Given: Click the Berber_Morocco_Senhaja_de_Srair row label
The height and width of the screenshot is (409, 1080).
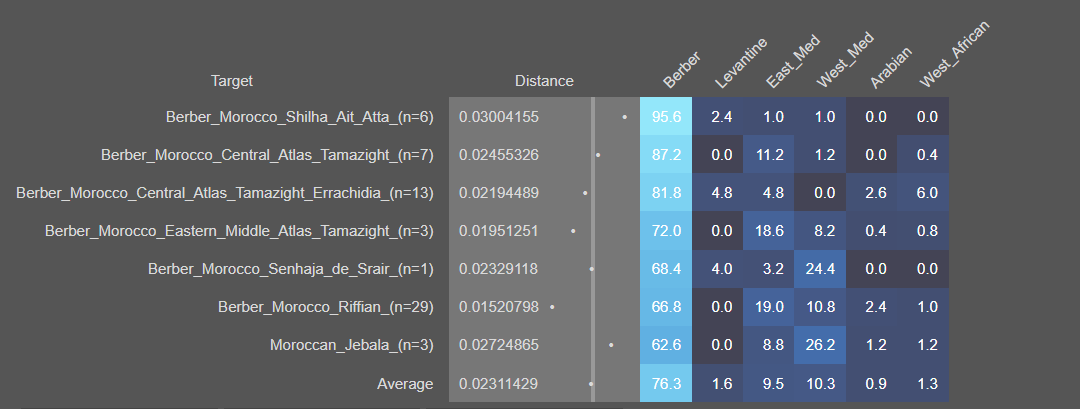Looking at the screenshot, I should click(x=290, y=269).
